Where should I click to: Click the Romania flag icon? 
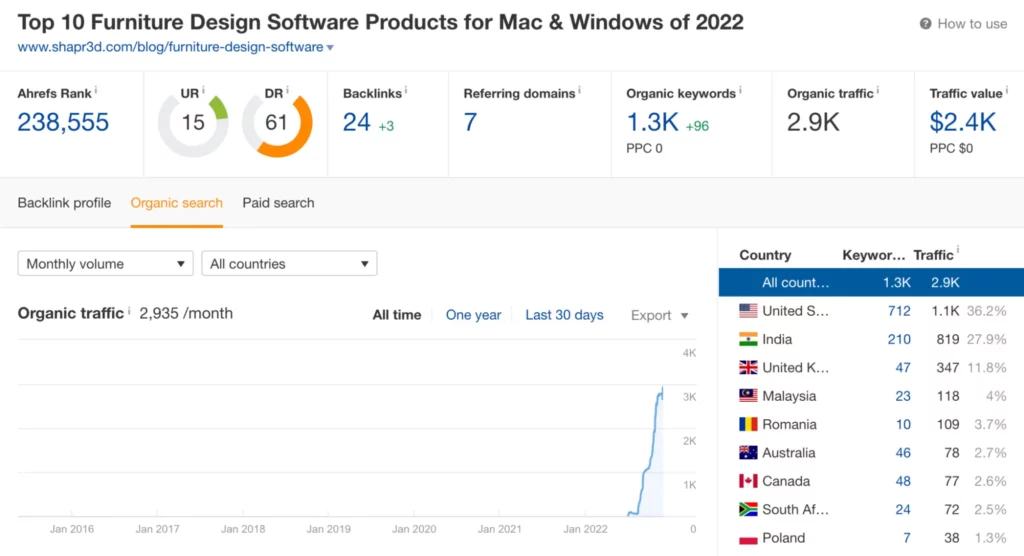pyautogui.click(x=748, y=425)
